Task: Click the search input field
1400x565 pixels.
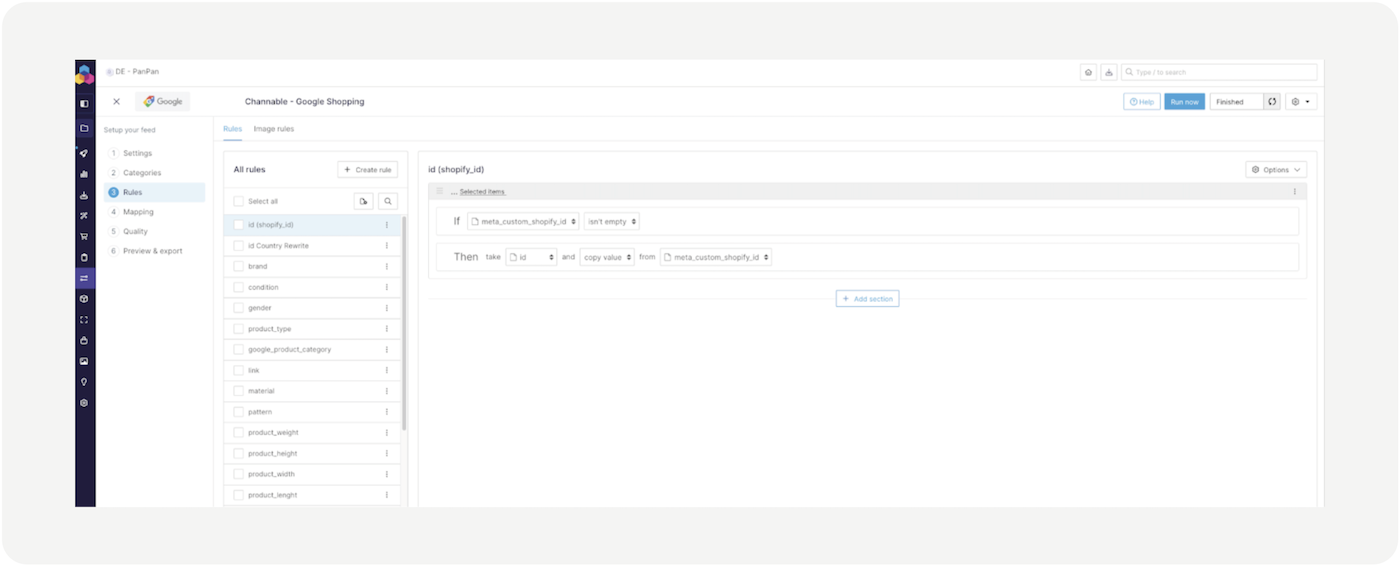Action: coord(1219,72)
